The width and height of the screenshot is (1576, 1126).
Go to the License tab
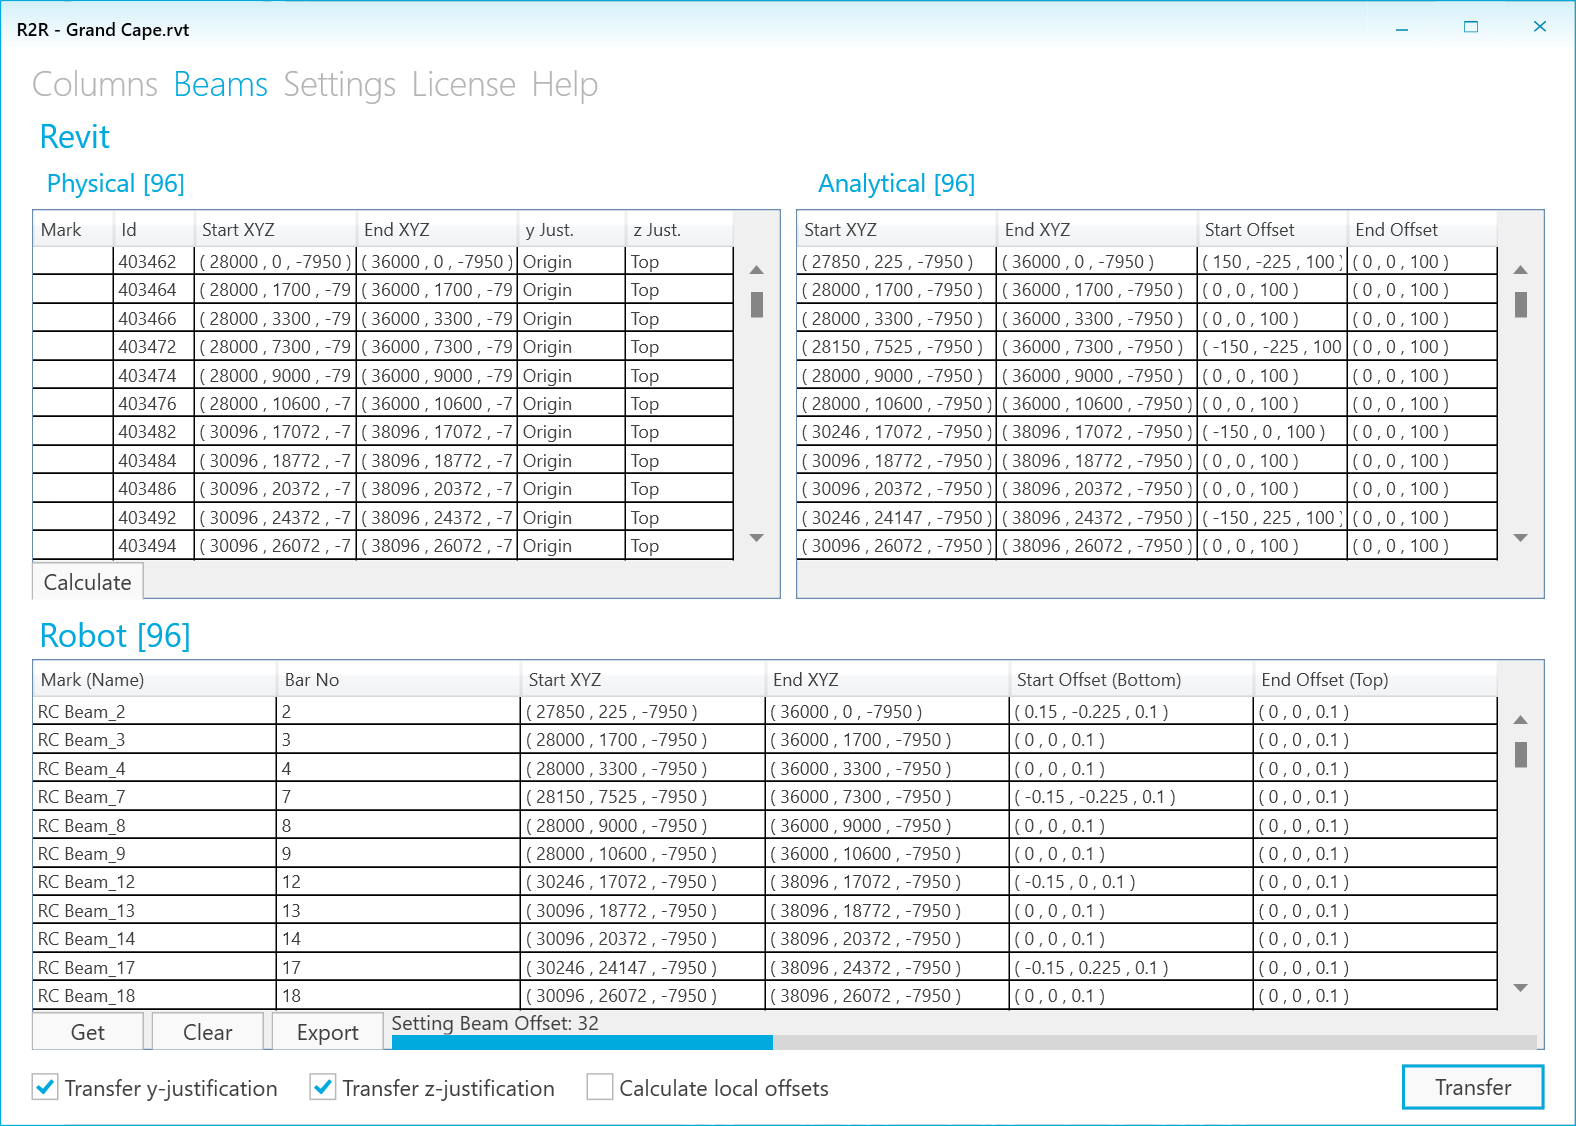(464, 85)
